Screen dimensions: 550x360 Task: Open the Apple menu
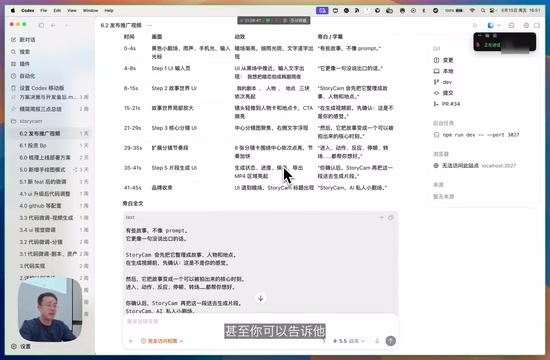(x=13, y=11)
